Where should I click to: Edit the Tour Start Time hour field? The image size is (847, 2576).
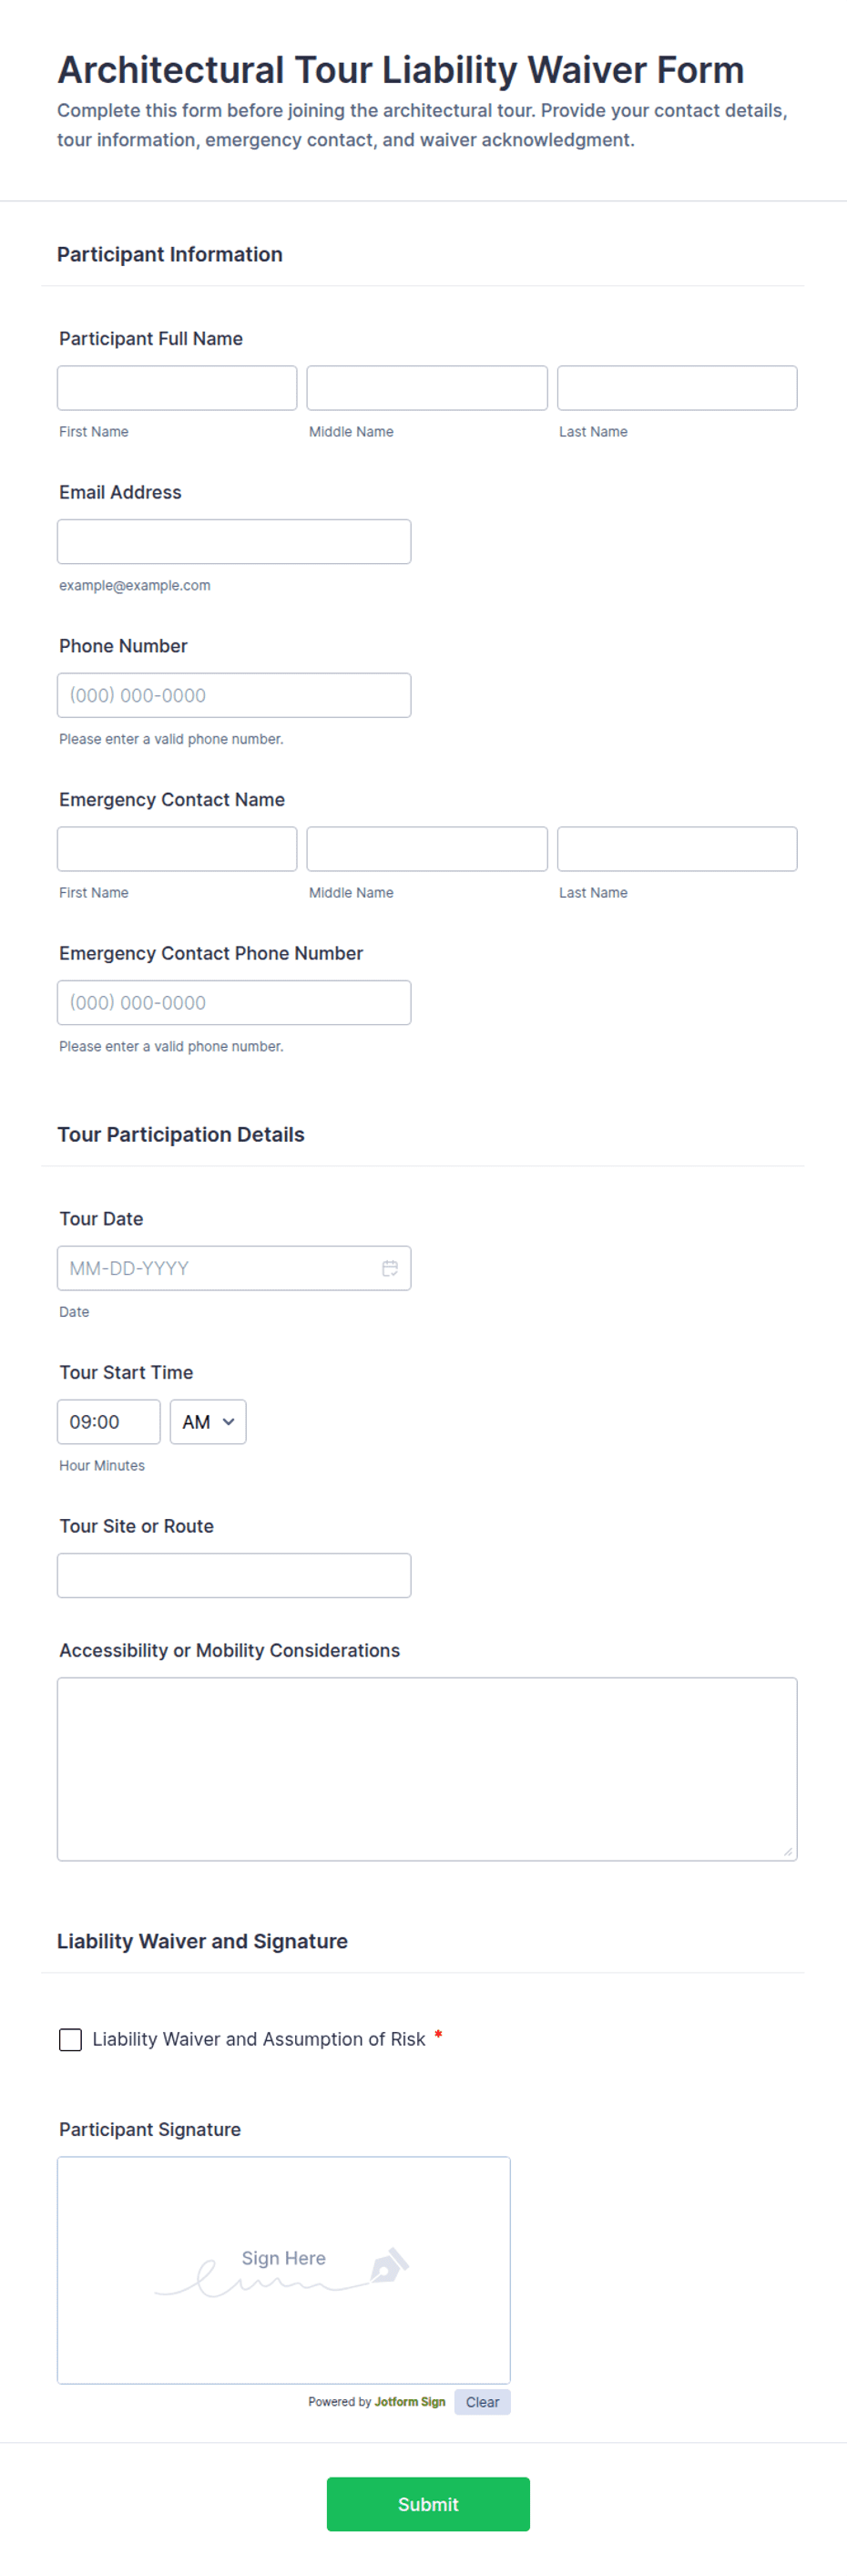[x=108, y=1422]
